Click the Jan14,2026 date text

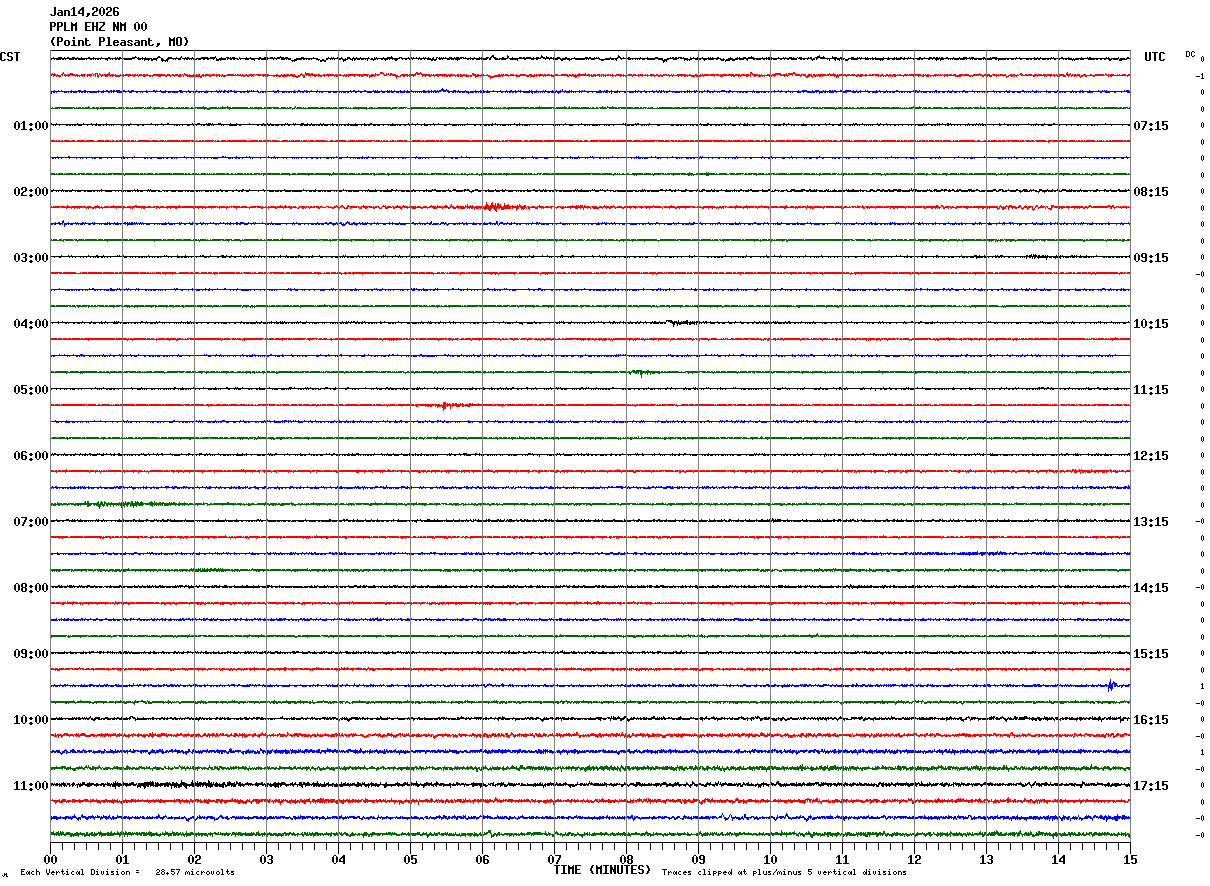[x=85, y=12]
